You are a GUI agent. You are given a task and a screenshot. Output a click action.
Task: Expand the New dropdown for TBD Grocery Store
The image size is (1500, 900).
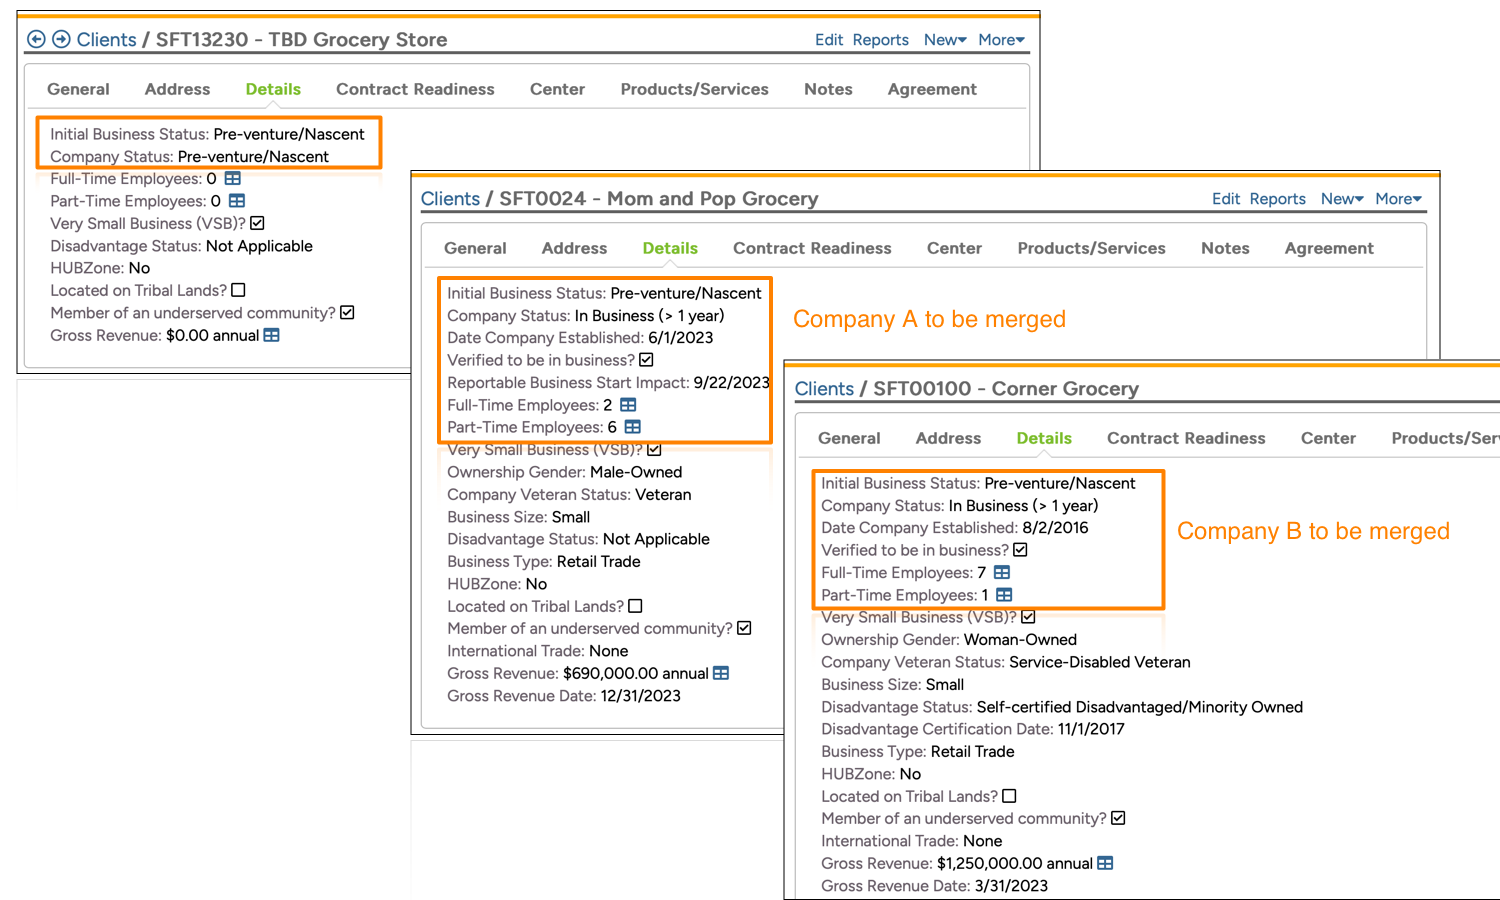945,40
